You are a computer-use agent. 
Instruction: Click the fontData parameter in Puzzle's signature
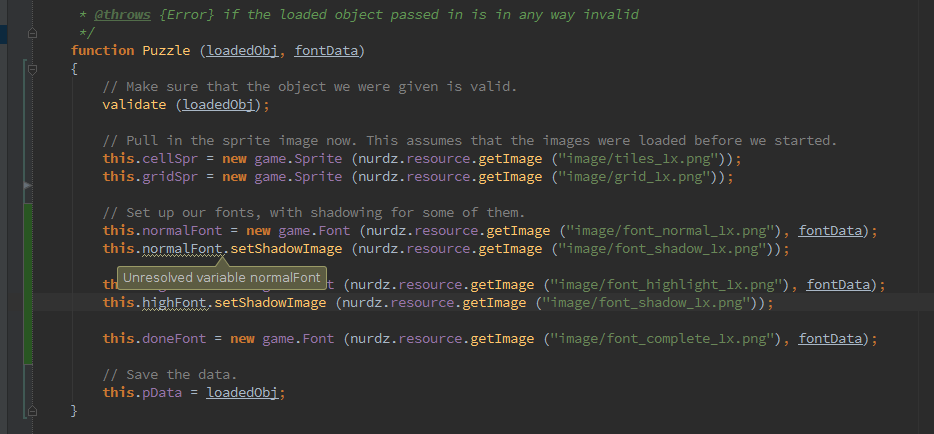coord(326,51)
